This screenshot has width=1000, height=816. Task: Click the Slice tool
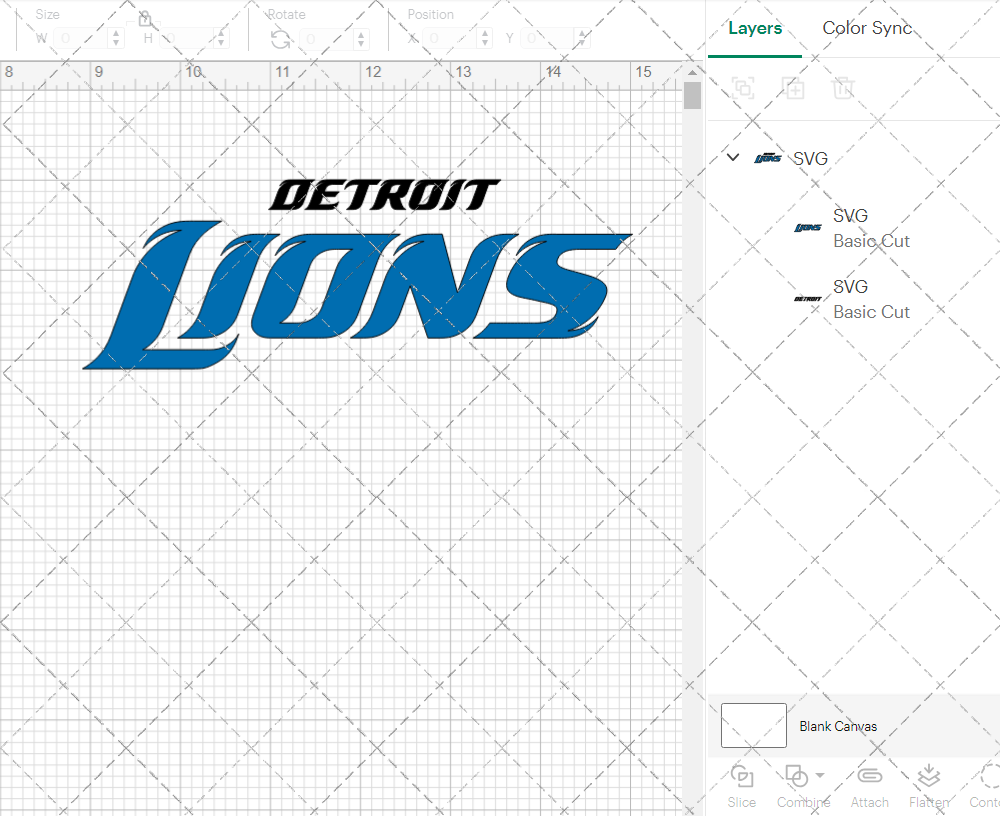point(742,787)
